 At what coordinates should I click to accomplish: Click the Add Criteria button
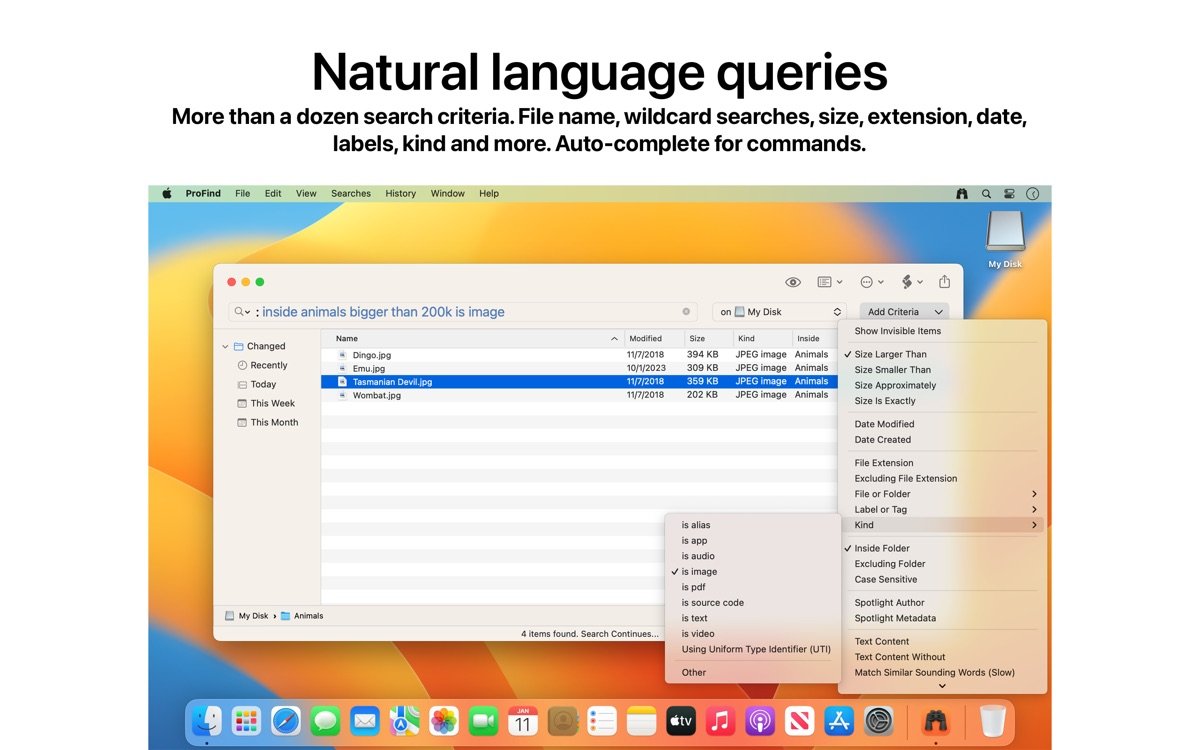[x=904, y=312]
